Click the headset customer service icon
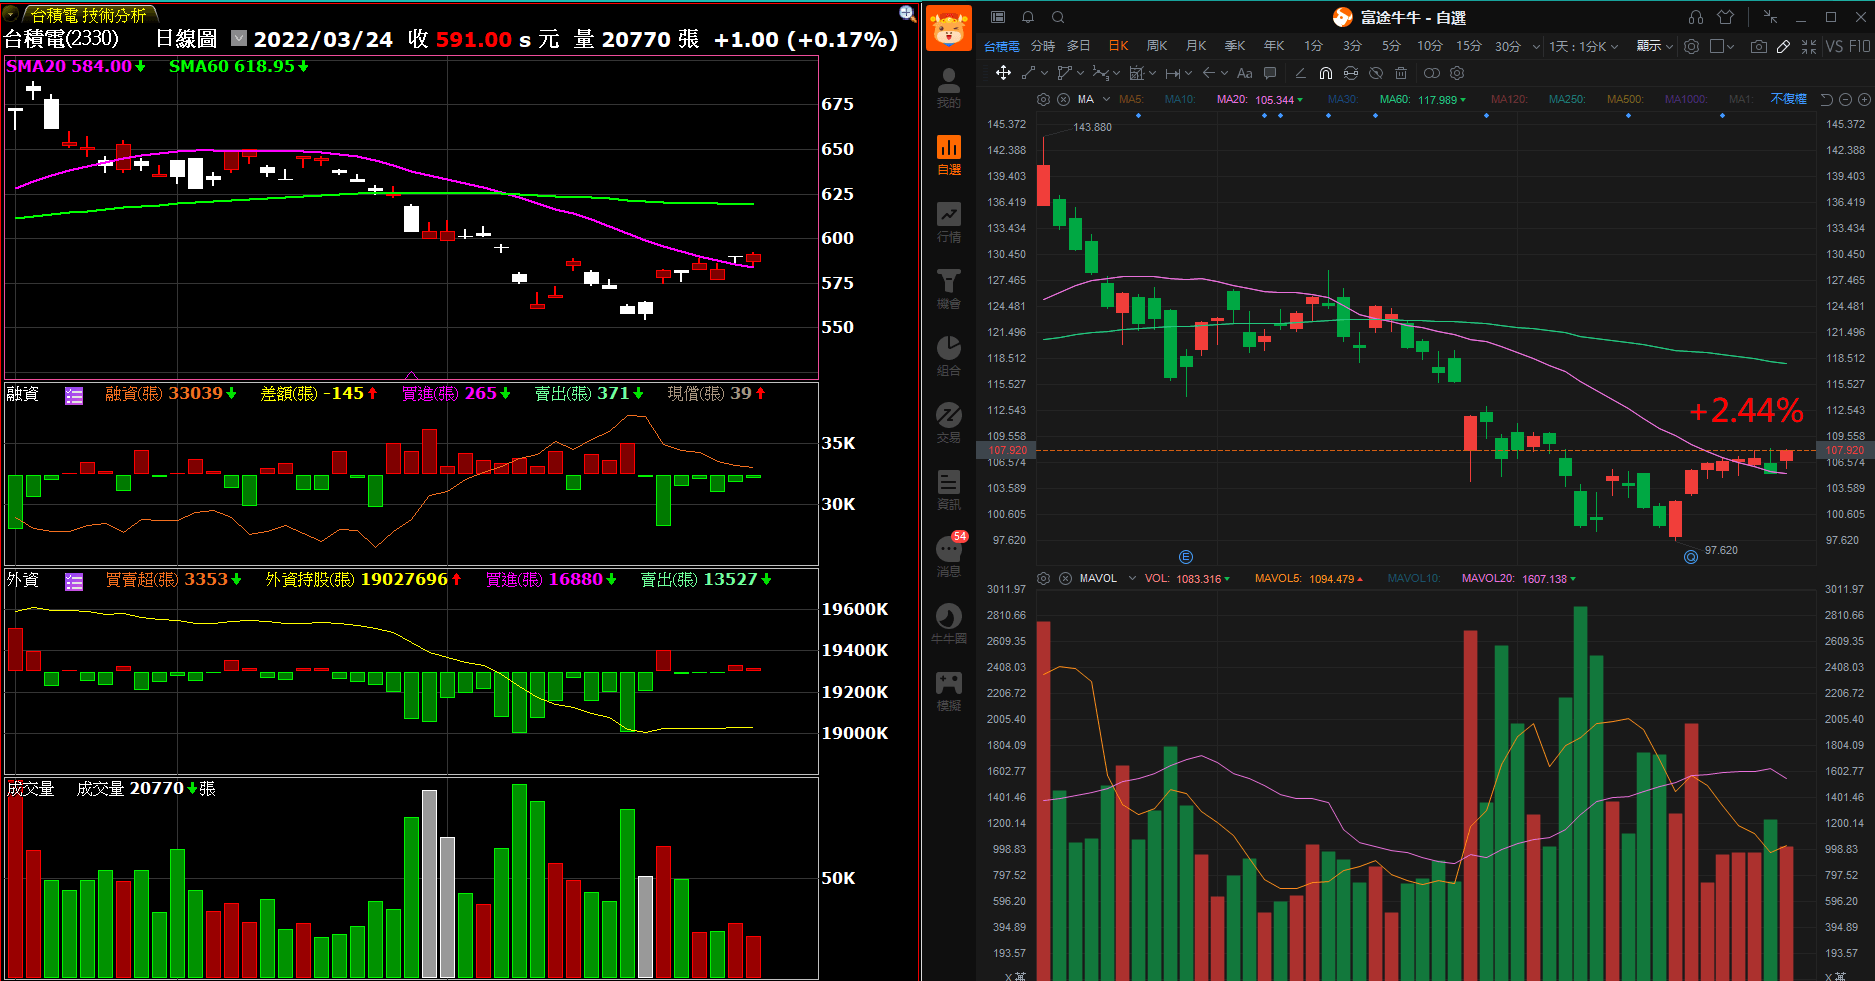Image resolution: width=1875 pixels, height=981 pixels. click(1696, 17)
